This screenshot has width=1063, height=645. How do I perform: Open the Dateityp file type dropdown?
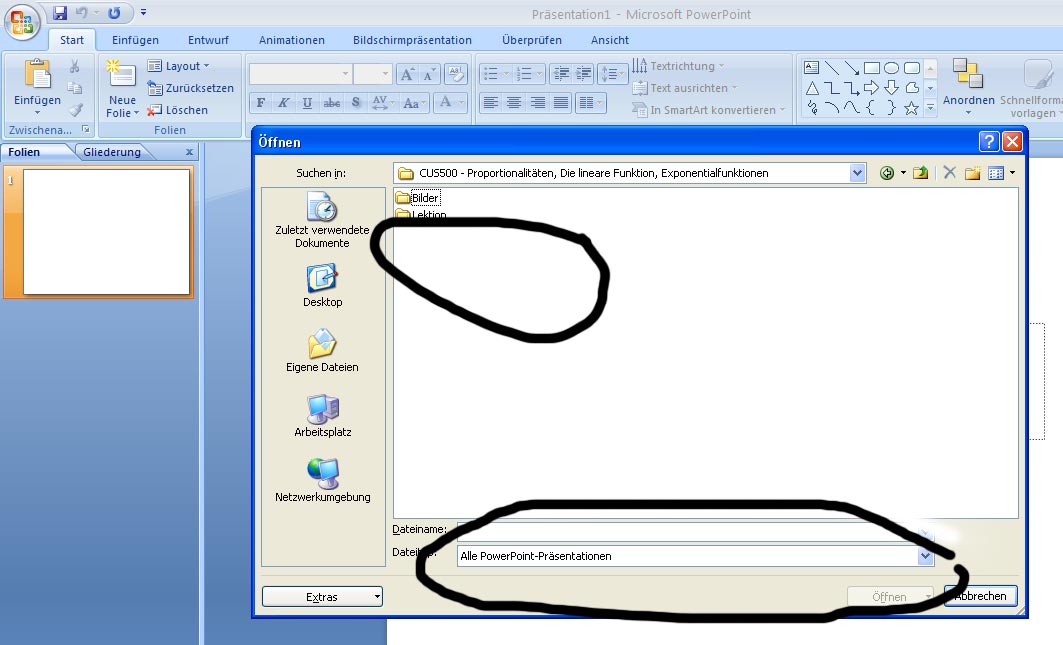coord(925,556)
